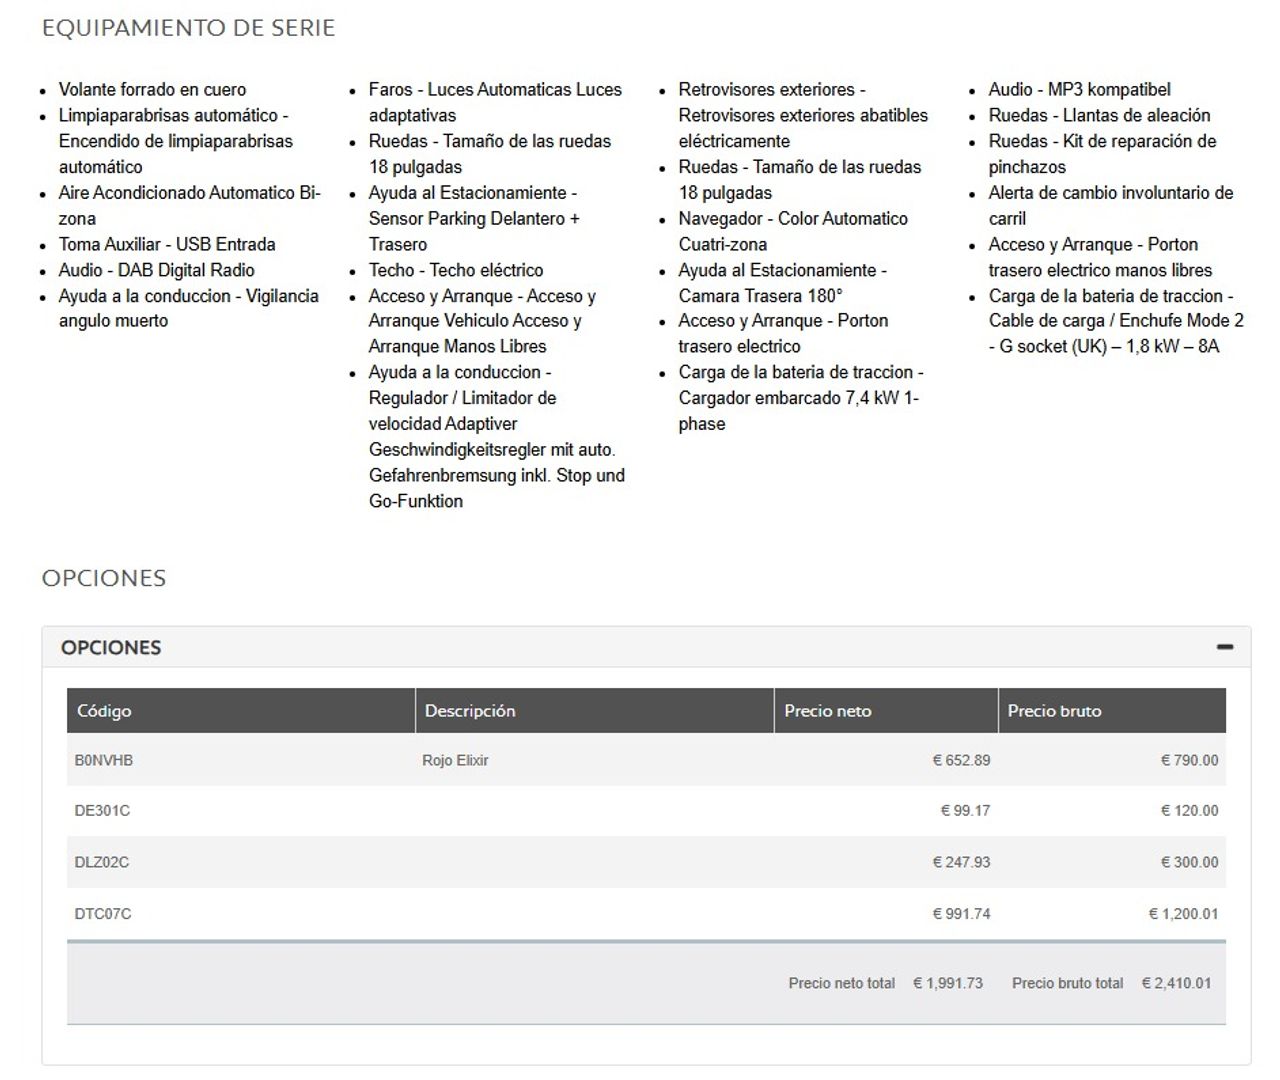Select the DE301C option code
Viewport: 1280px width, 1080px height.
click(102, 811)
